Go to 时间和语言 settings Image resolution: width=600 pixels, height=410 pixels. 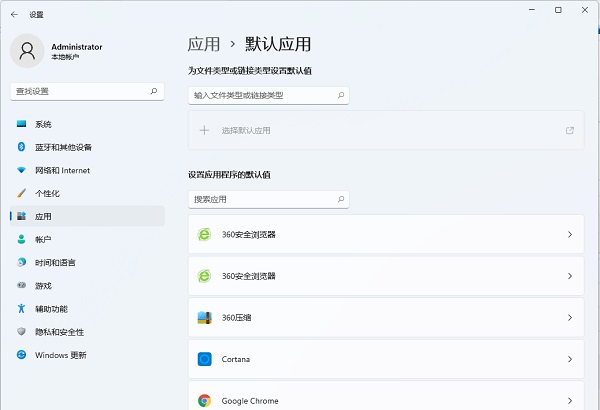point(55,262)
